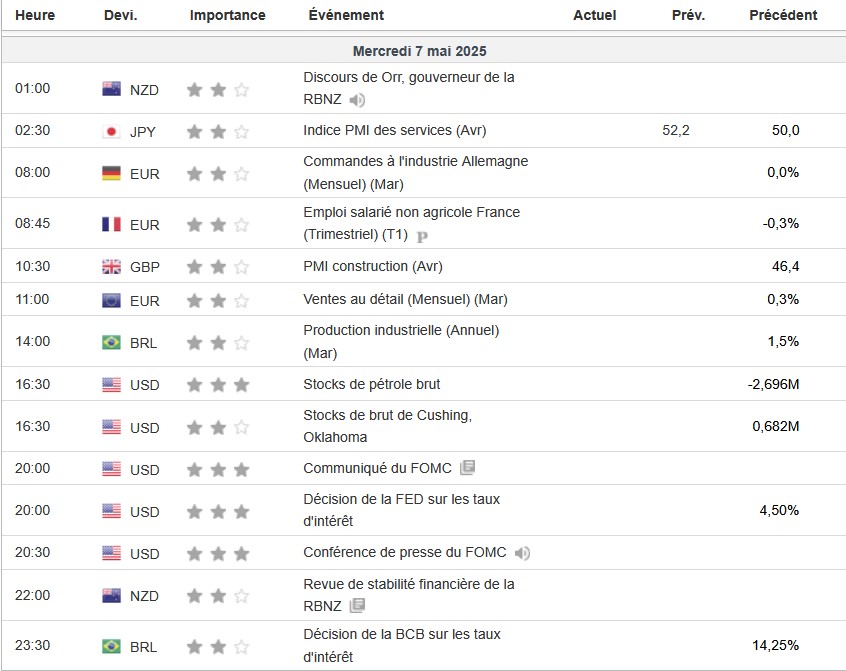The image size is (846, 671).
Task: Click the German flag on the 08:00 EUR row
Action: coord(112,173)
